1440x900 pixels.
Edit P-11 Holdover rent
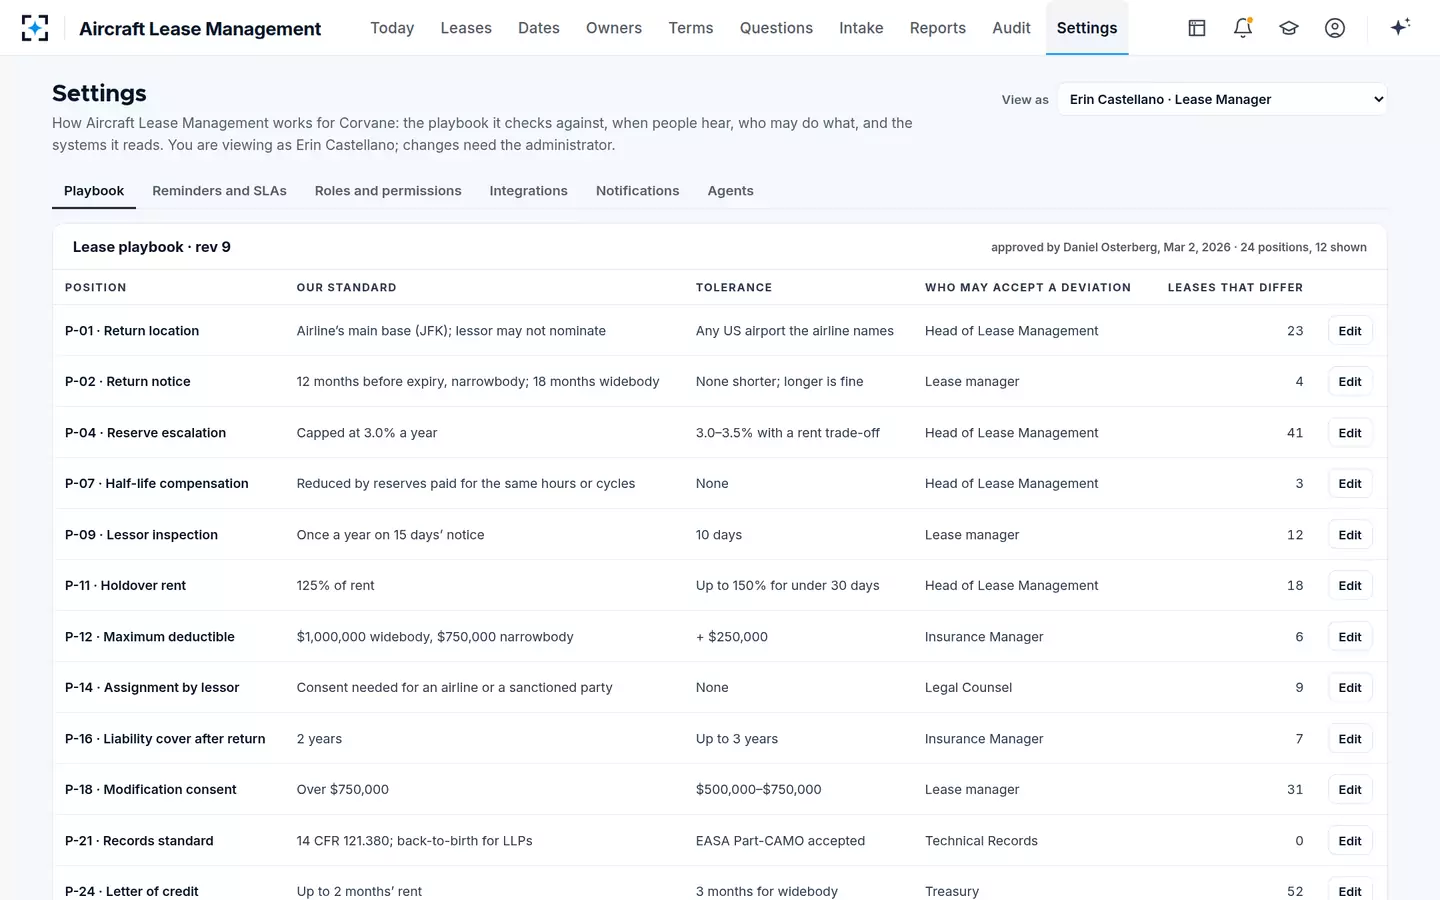pos(1350,586)
